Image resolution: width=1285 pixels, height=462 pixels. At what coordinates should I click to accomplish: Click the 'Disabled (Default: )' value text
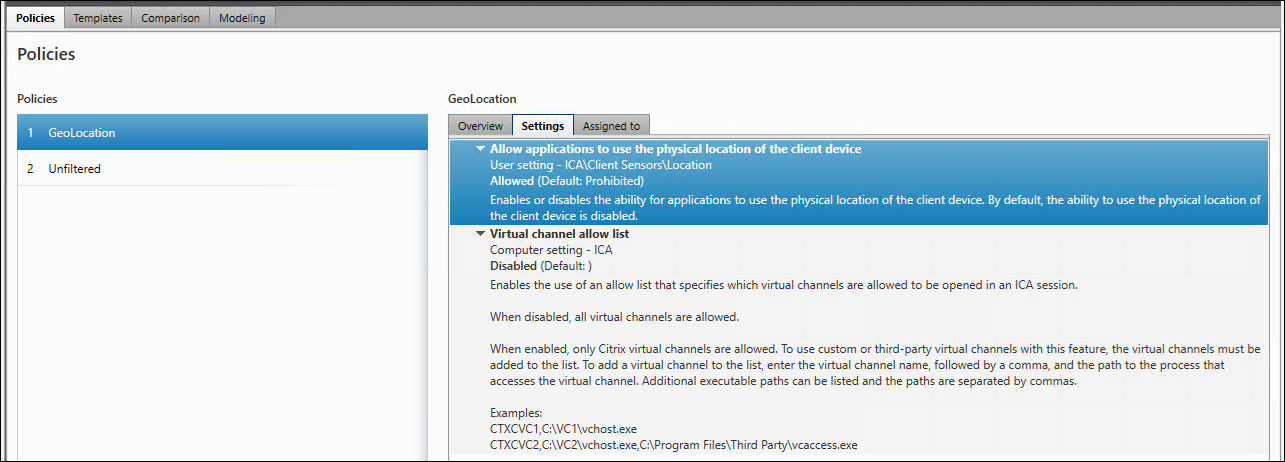(541, 266)
